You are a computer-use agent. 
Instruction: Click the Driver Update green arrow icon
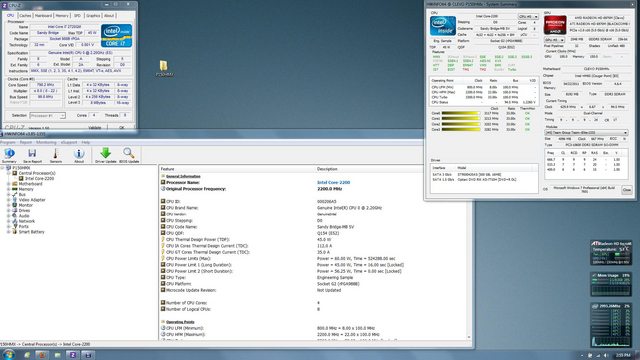click(106, 156)
